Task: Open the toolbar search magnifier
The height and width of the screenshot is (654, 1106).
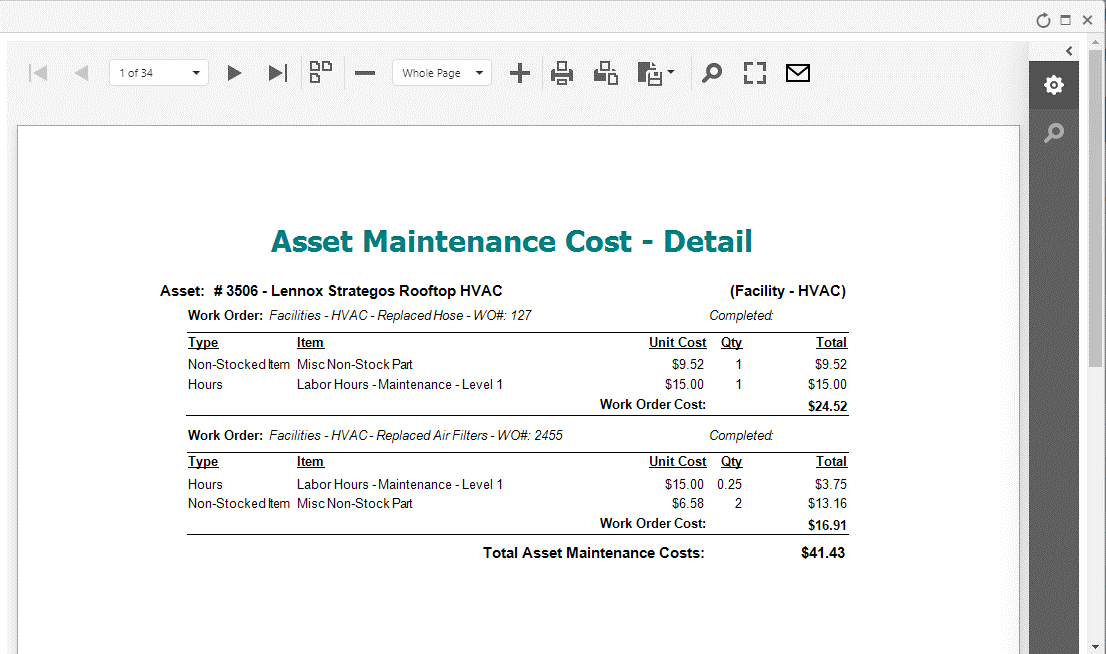Action: click(x=711, y=73)
